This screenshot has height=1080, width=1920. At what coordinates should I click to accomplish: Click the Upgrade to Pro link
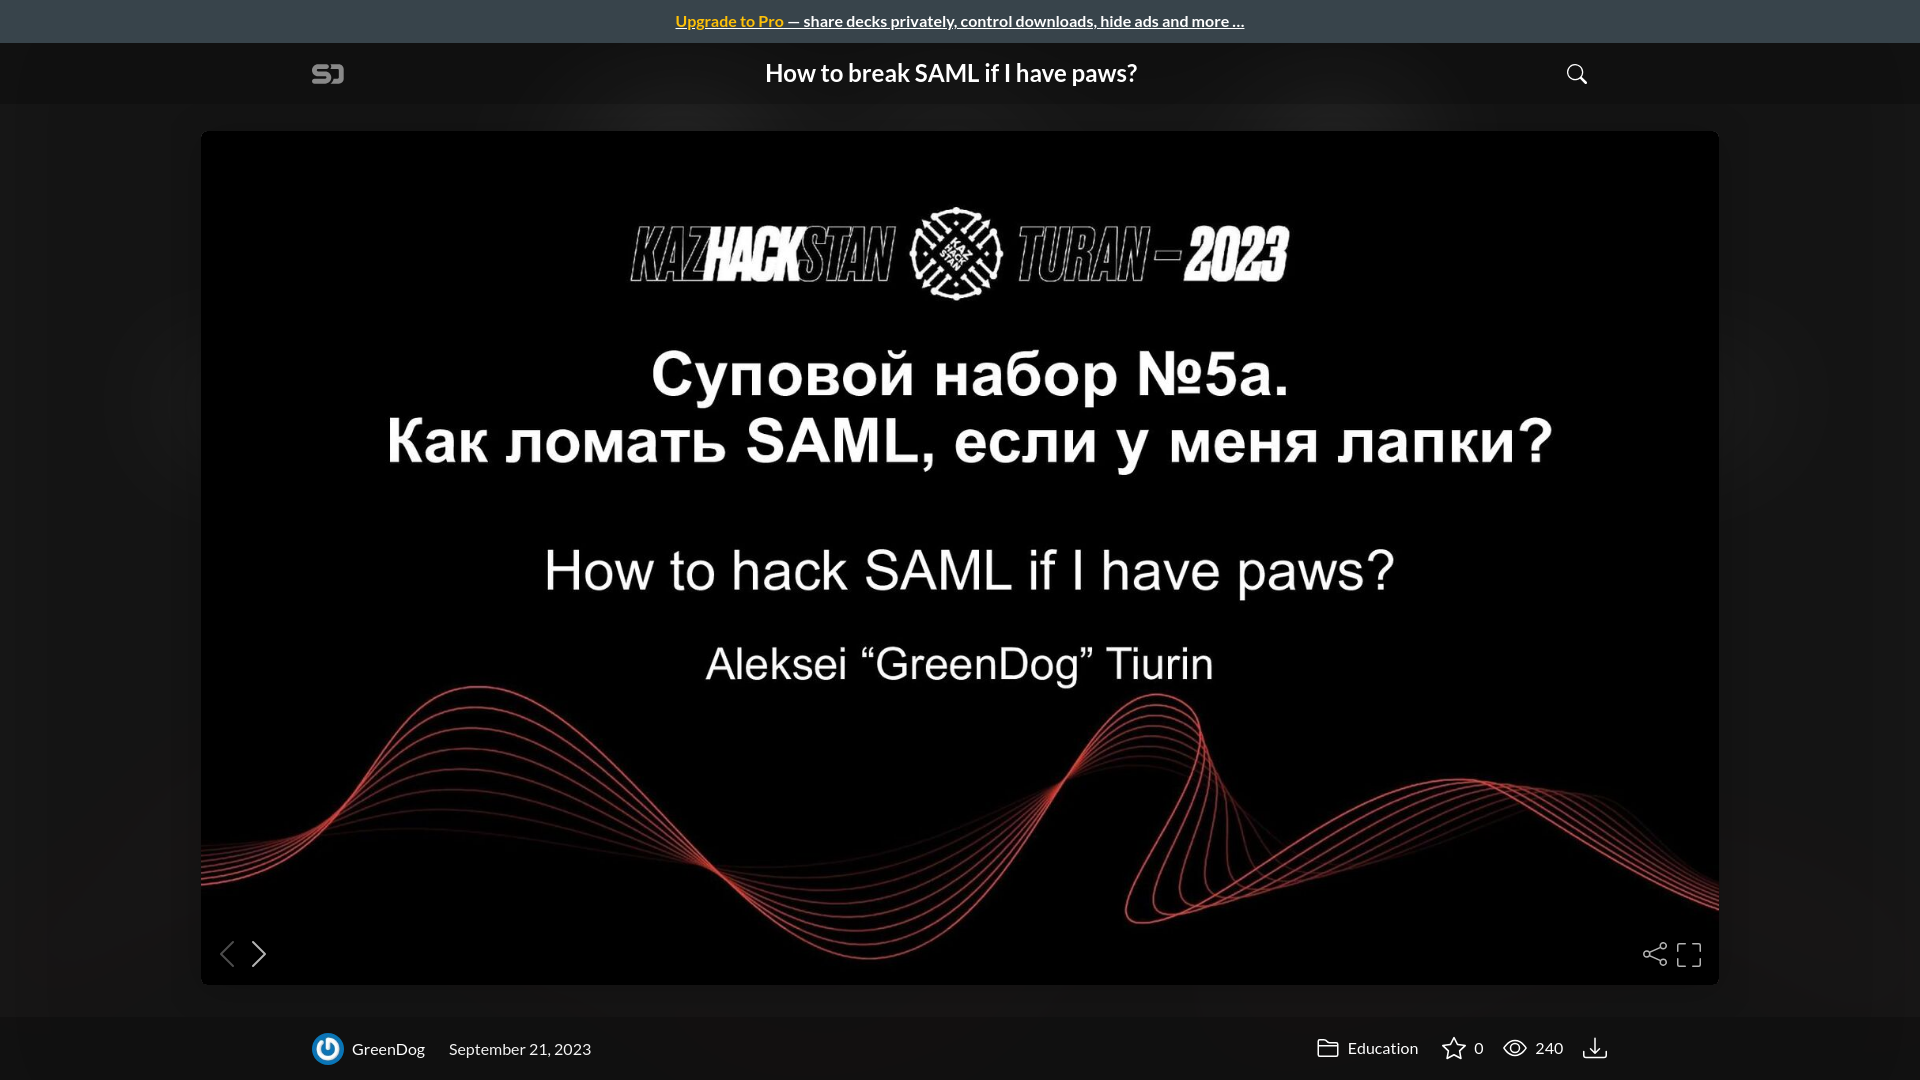click(x=729, y=20)
